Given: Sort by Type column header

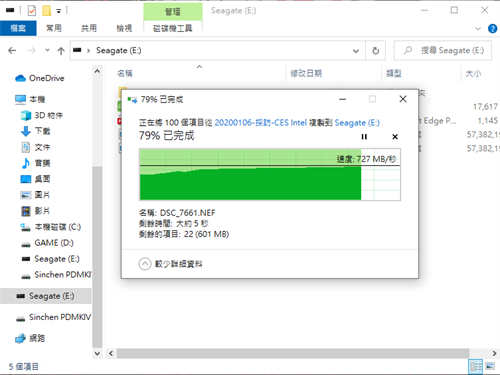Looking at the screenshot, I should pos(394,73).
